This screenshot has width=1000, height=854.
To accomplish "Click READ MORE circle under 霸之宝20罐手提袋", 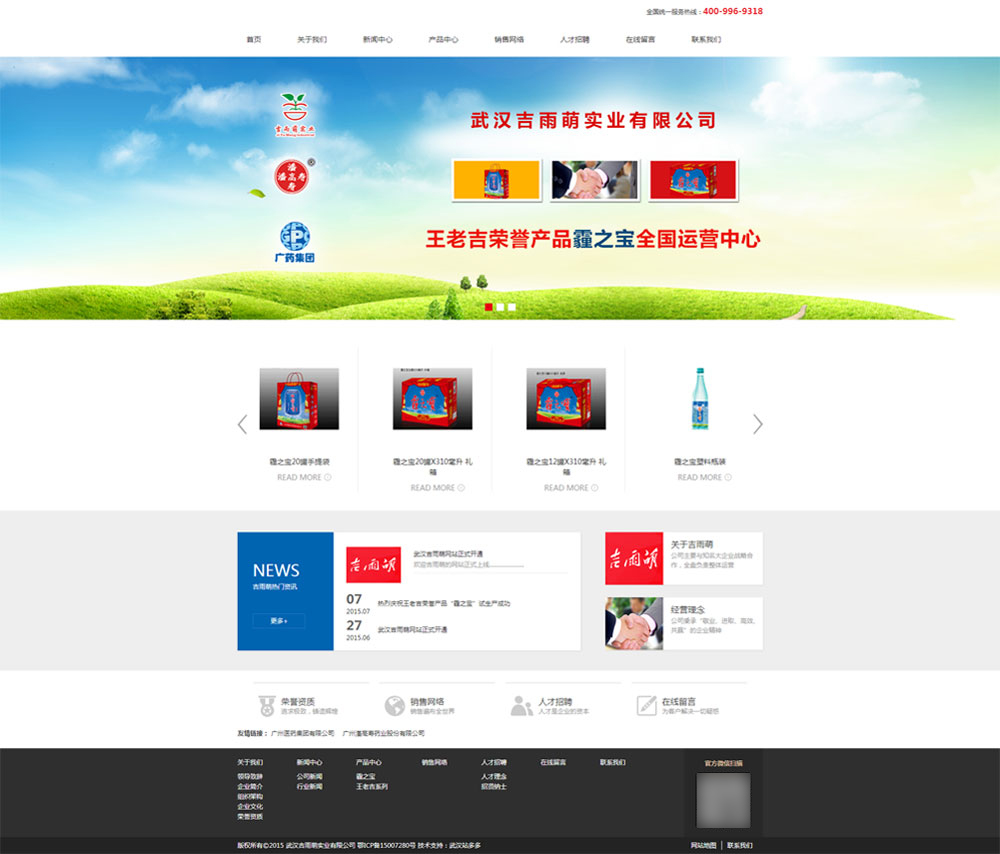I will pyautogui.click(x=328, y=477).
